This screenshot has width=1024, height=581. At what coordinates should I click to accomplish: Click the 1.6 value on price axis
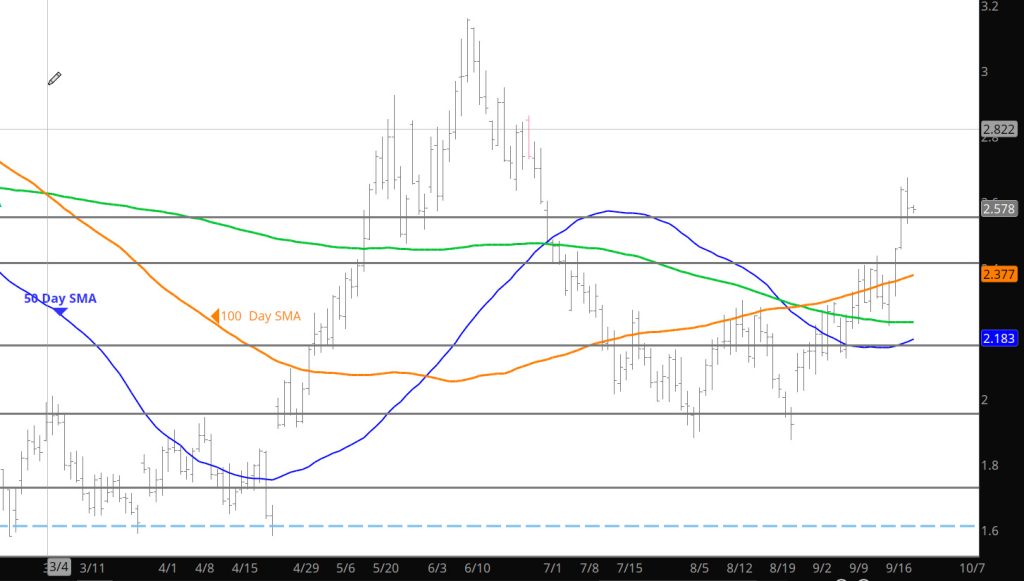[x=992, y=531]
